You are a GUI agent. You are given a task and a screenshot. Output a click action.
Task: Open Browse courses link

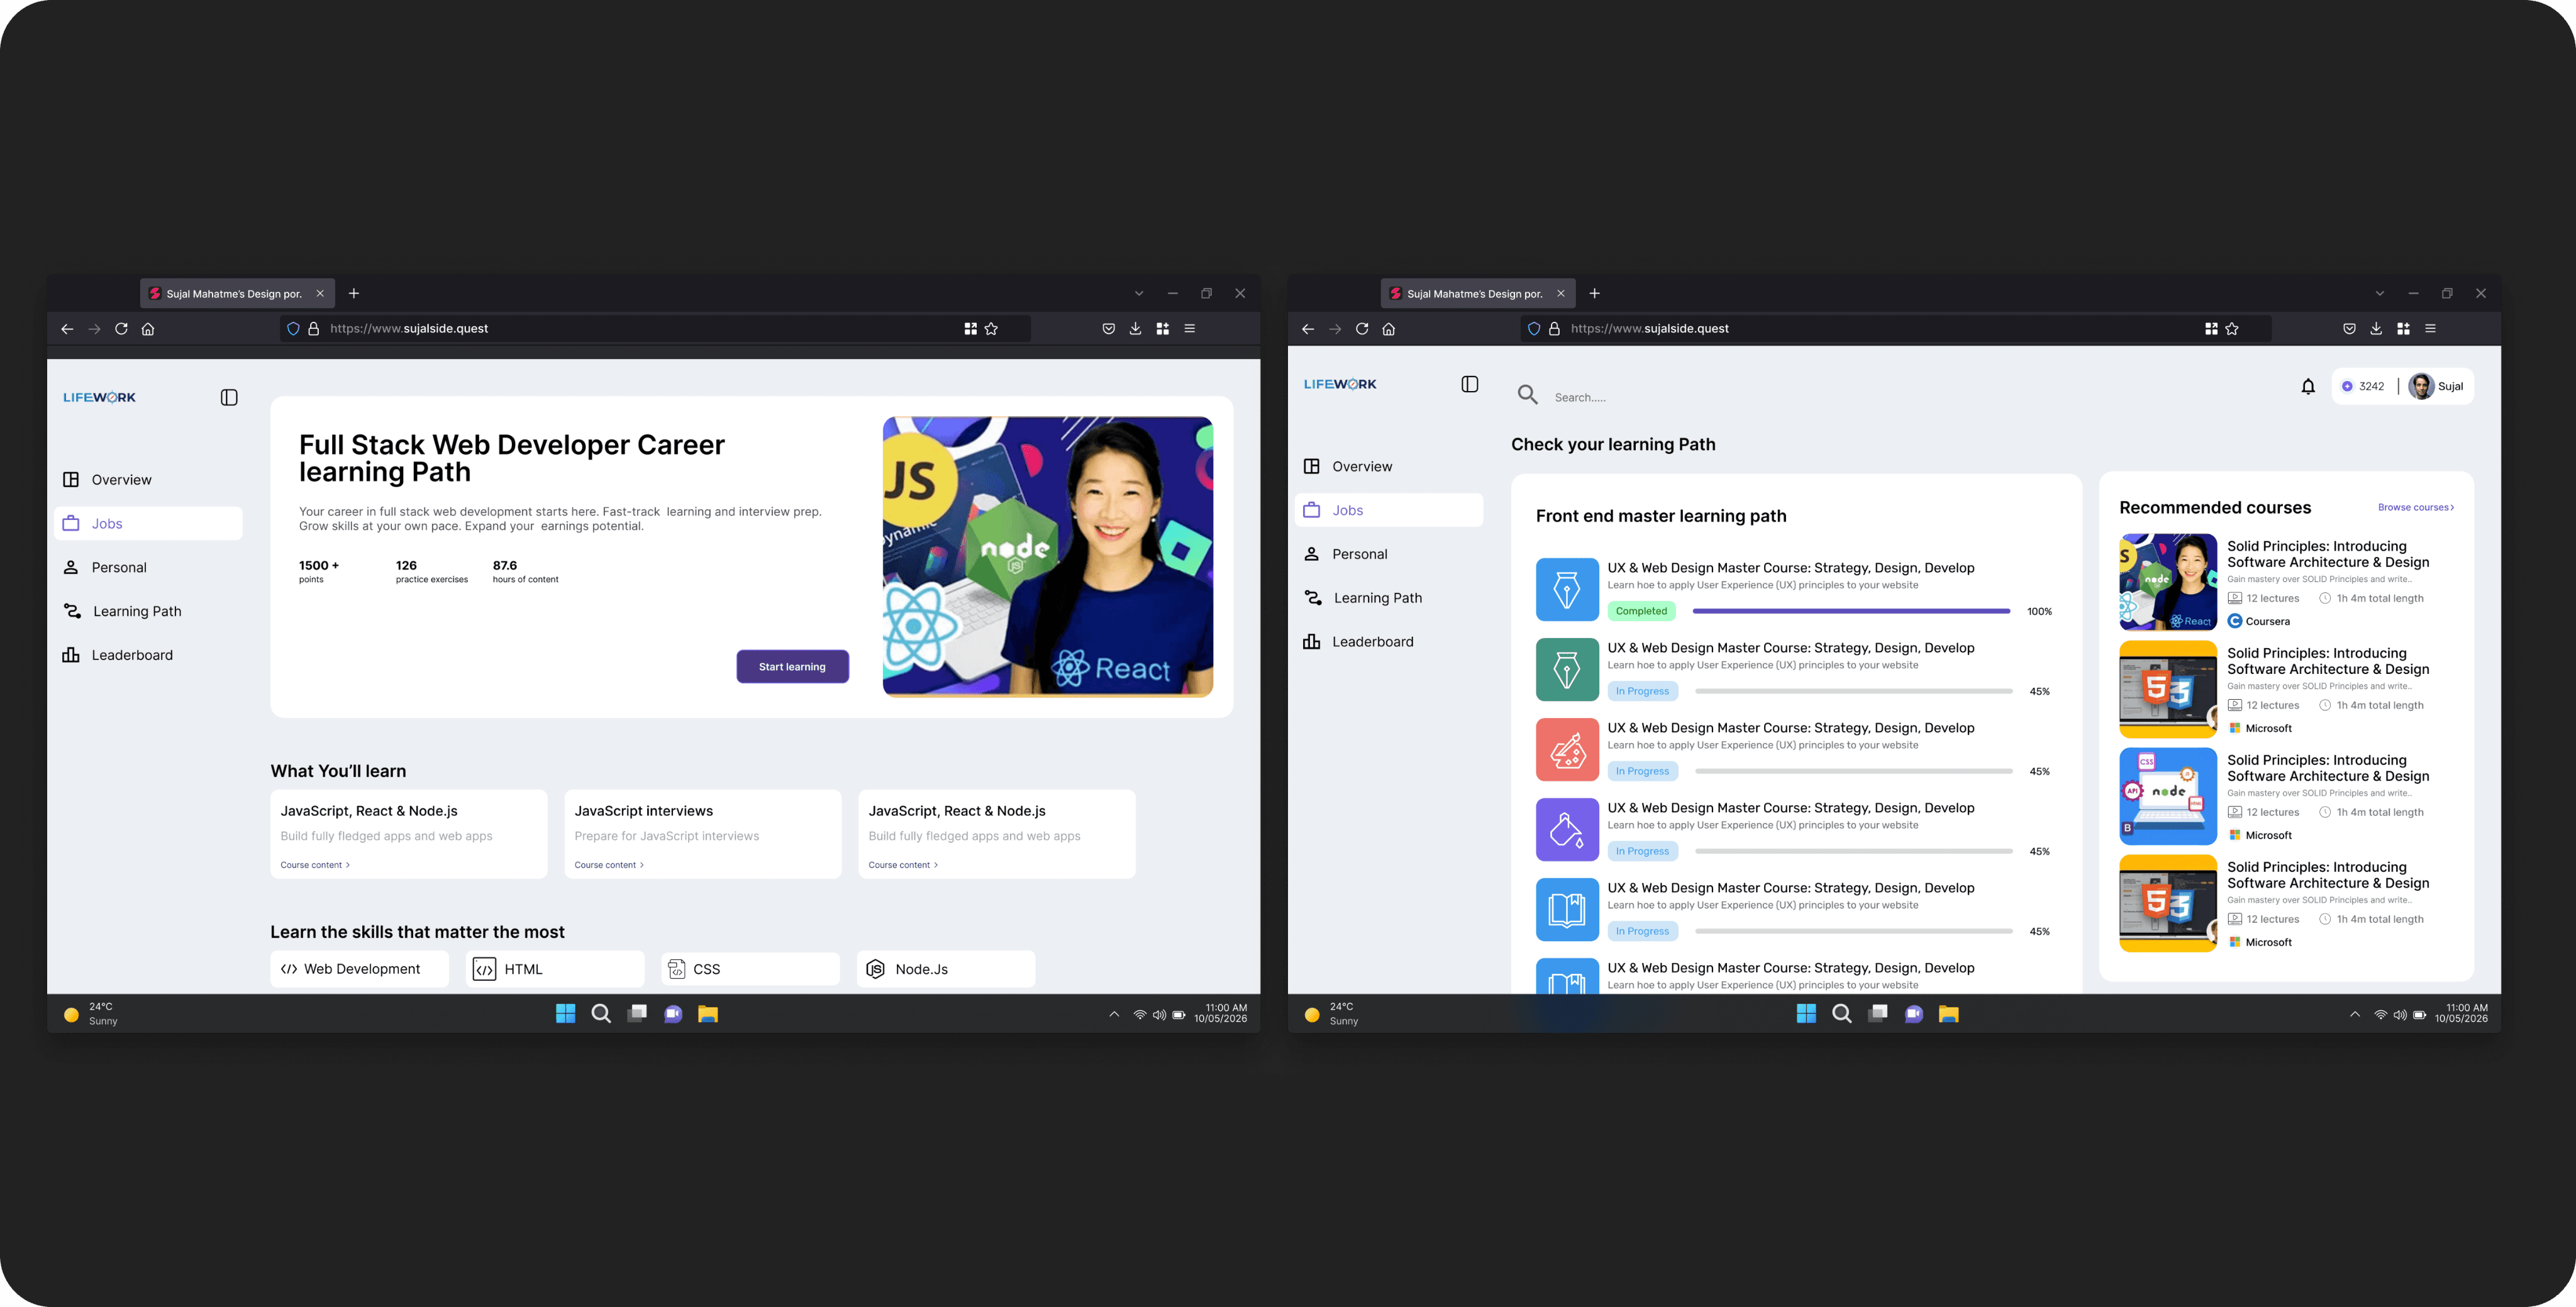point(2415,508)
